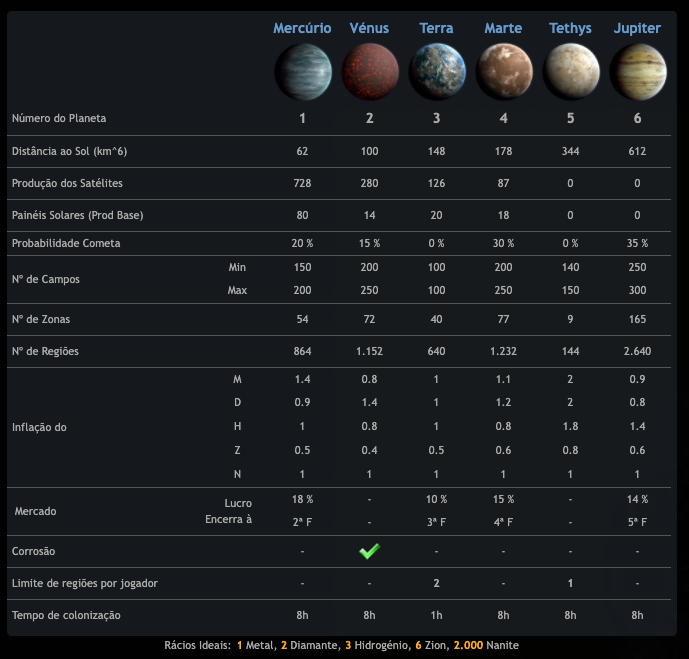Viewport: 689px width, 659px height.
Task: Click the '6 Zion' ratio text
Action: (431, 645)
